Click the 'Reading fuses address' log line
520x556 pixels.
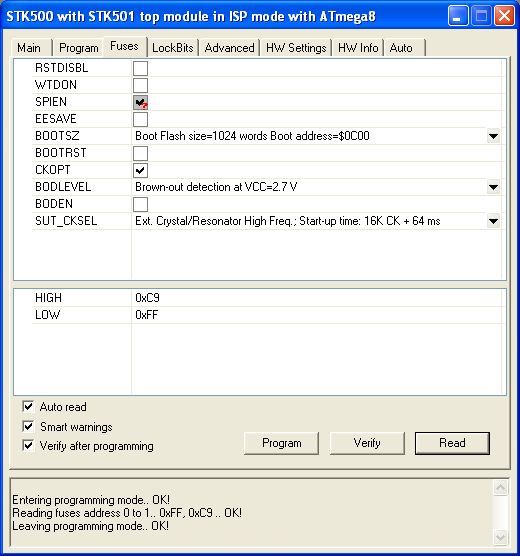point(127,513)
